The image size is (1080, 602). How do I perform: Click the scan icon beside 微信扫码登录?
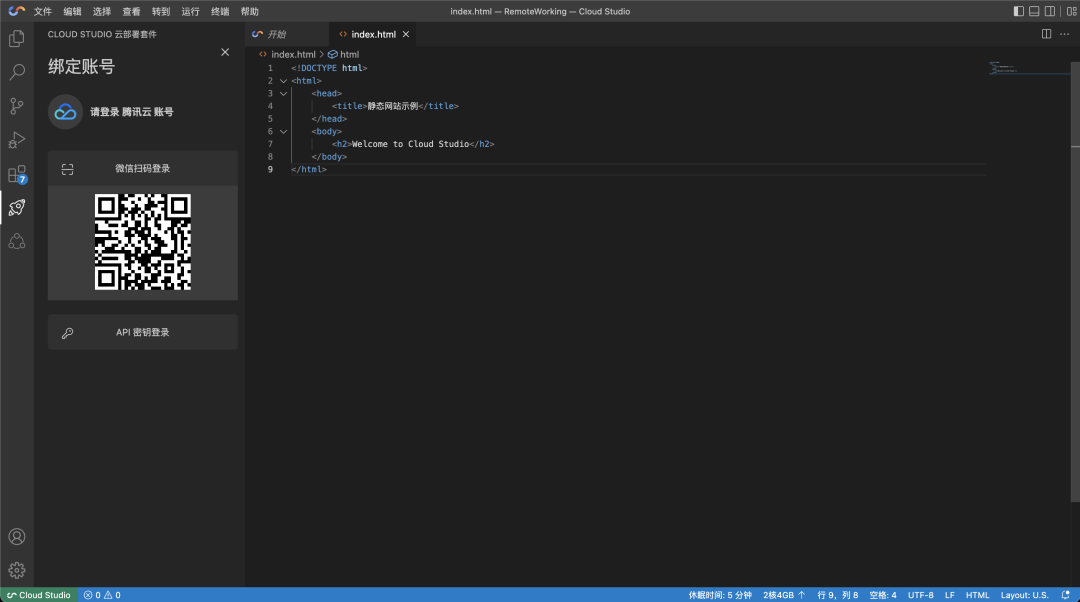(68, 169)
